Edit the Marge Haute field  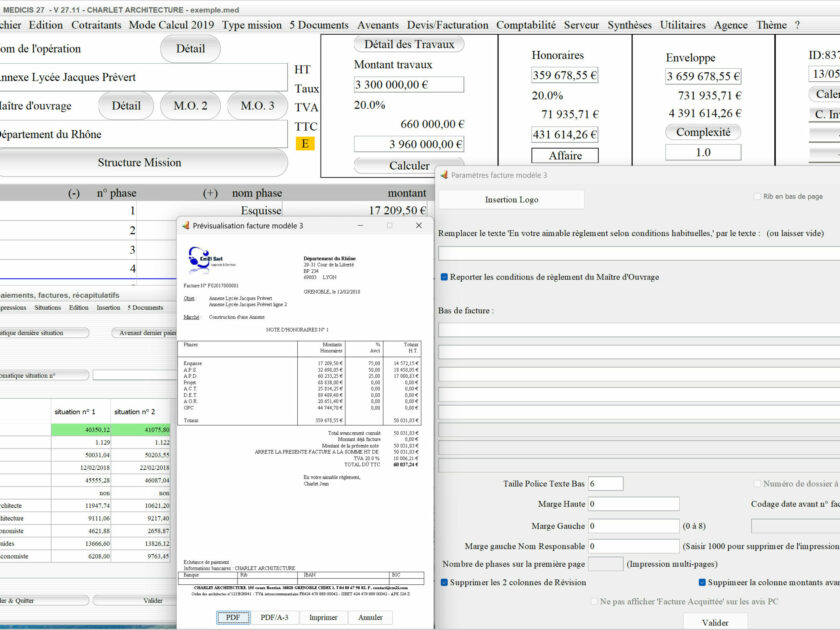pyautogui.click(x=634, y=504)
